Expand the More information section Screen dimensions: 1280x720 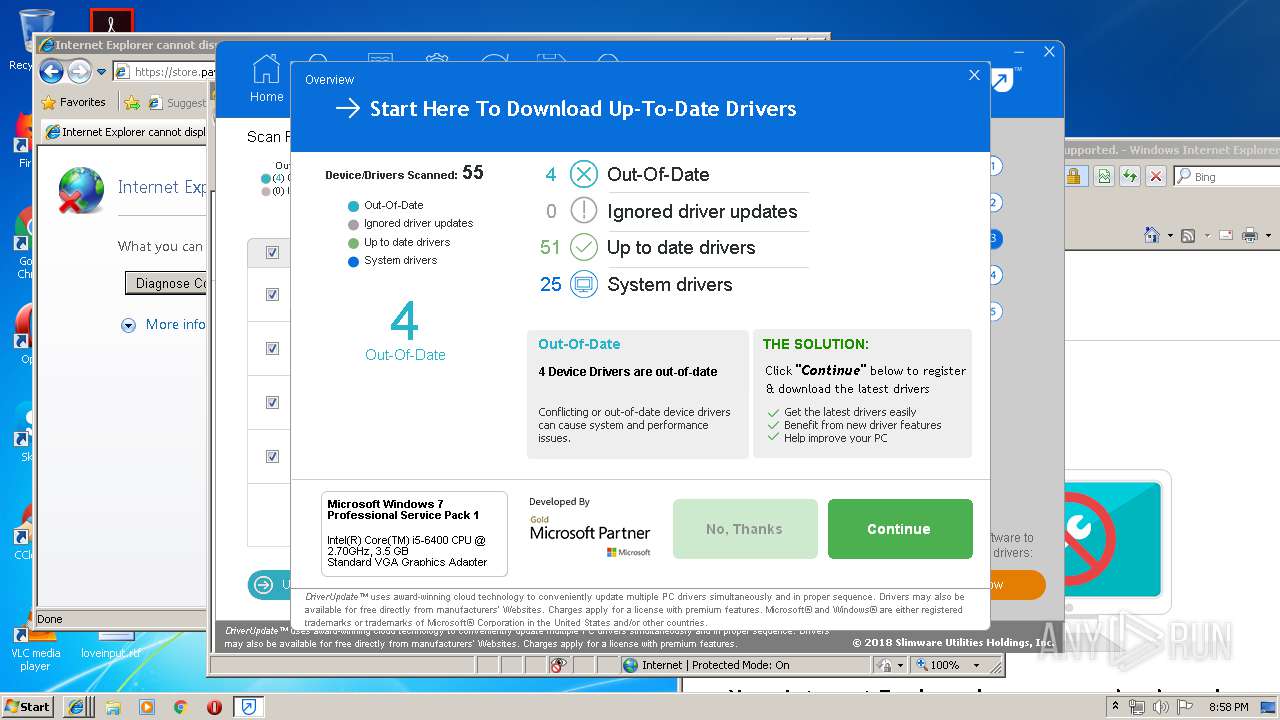point(164,324)
